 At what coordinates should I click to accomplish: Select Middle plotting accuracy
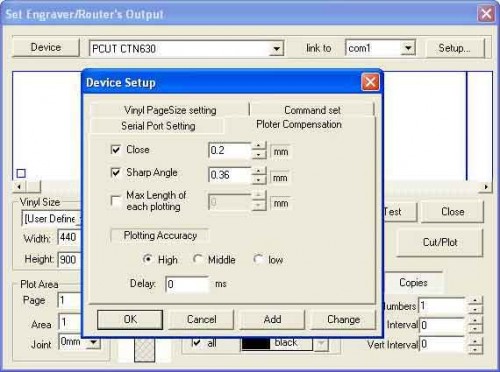point(198,259)
